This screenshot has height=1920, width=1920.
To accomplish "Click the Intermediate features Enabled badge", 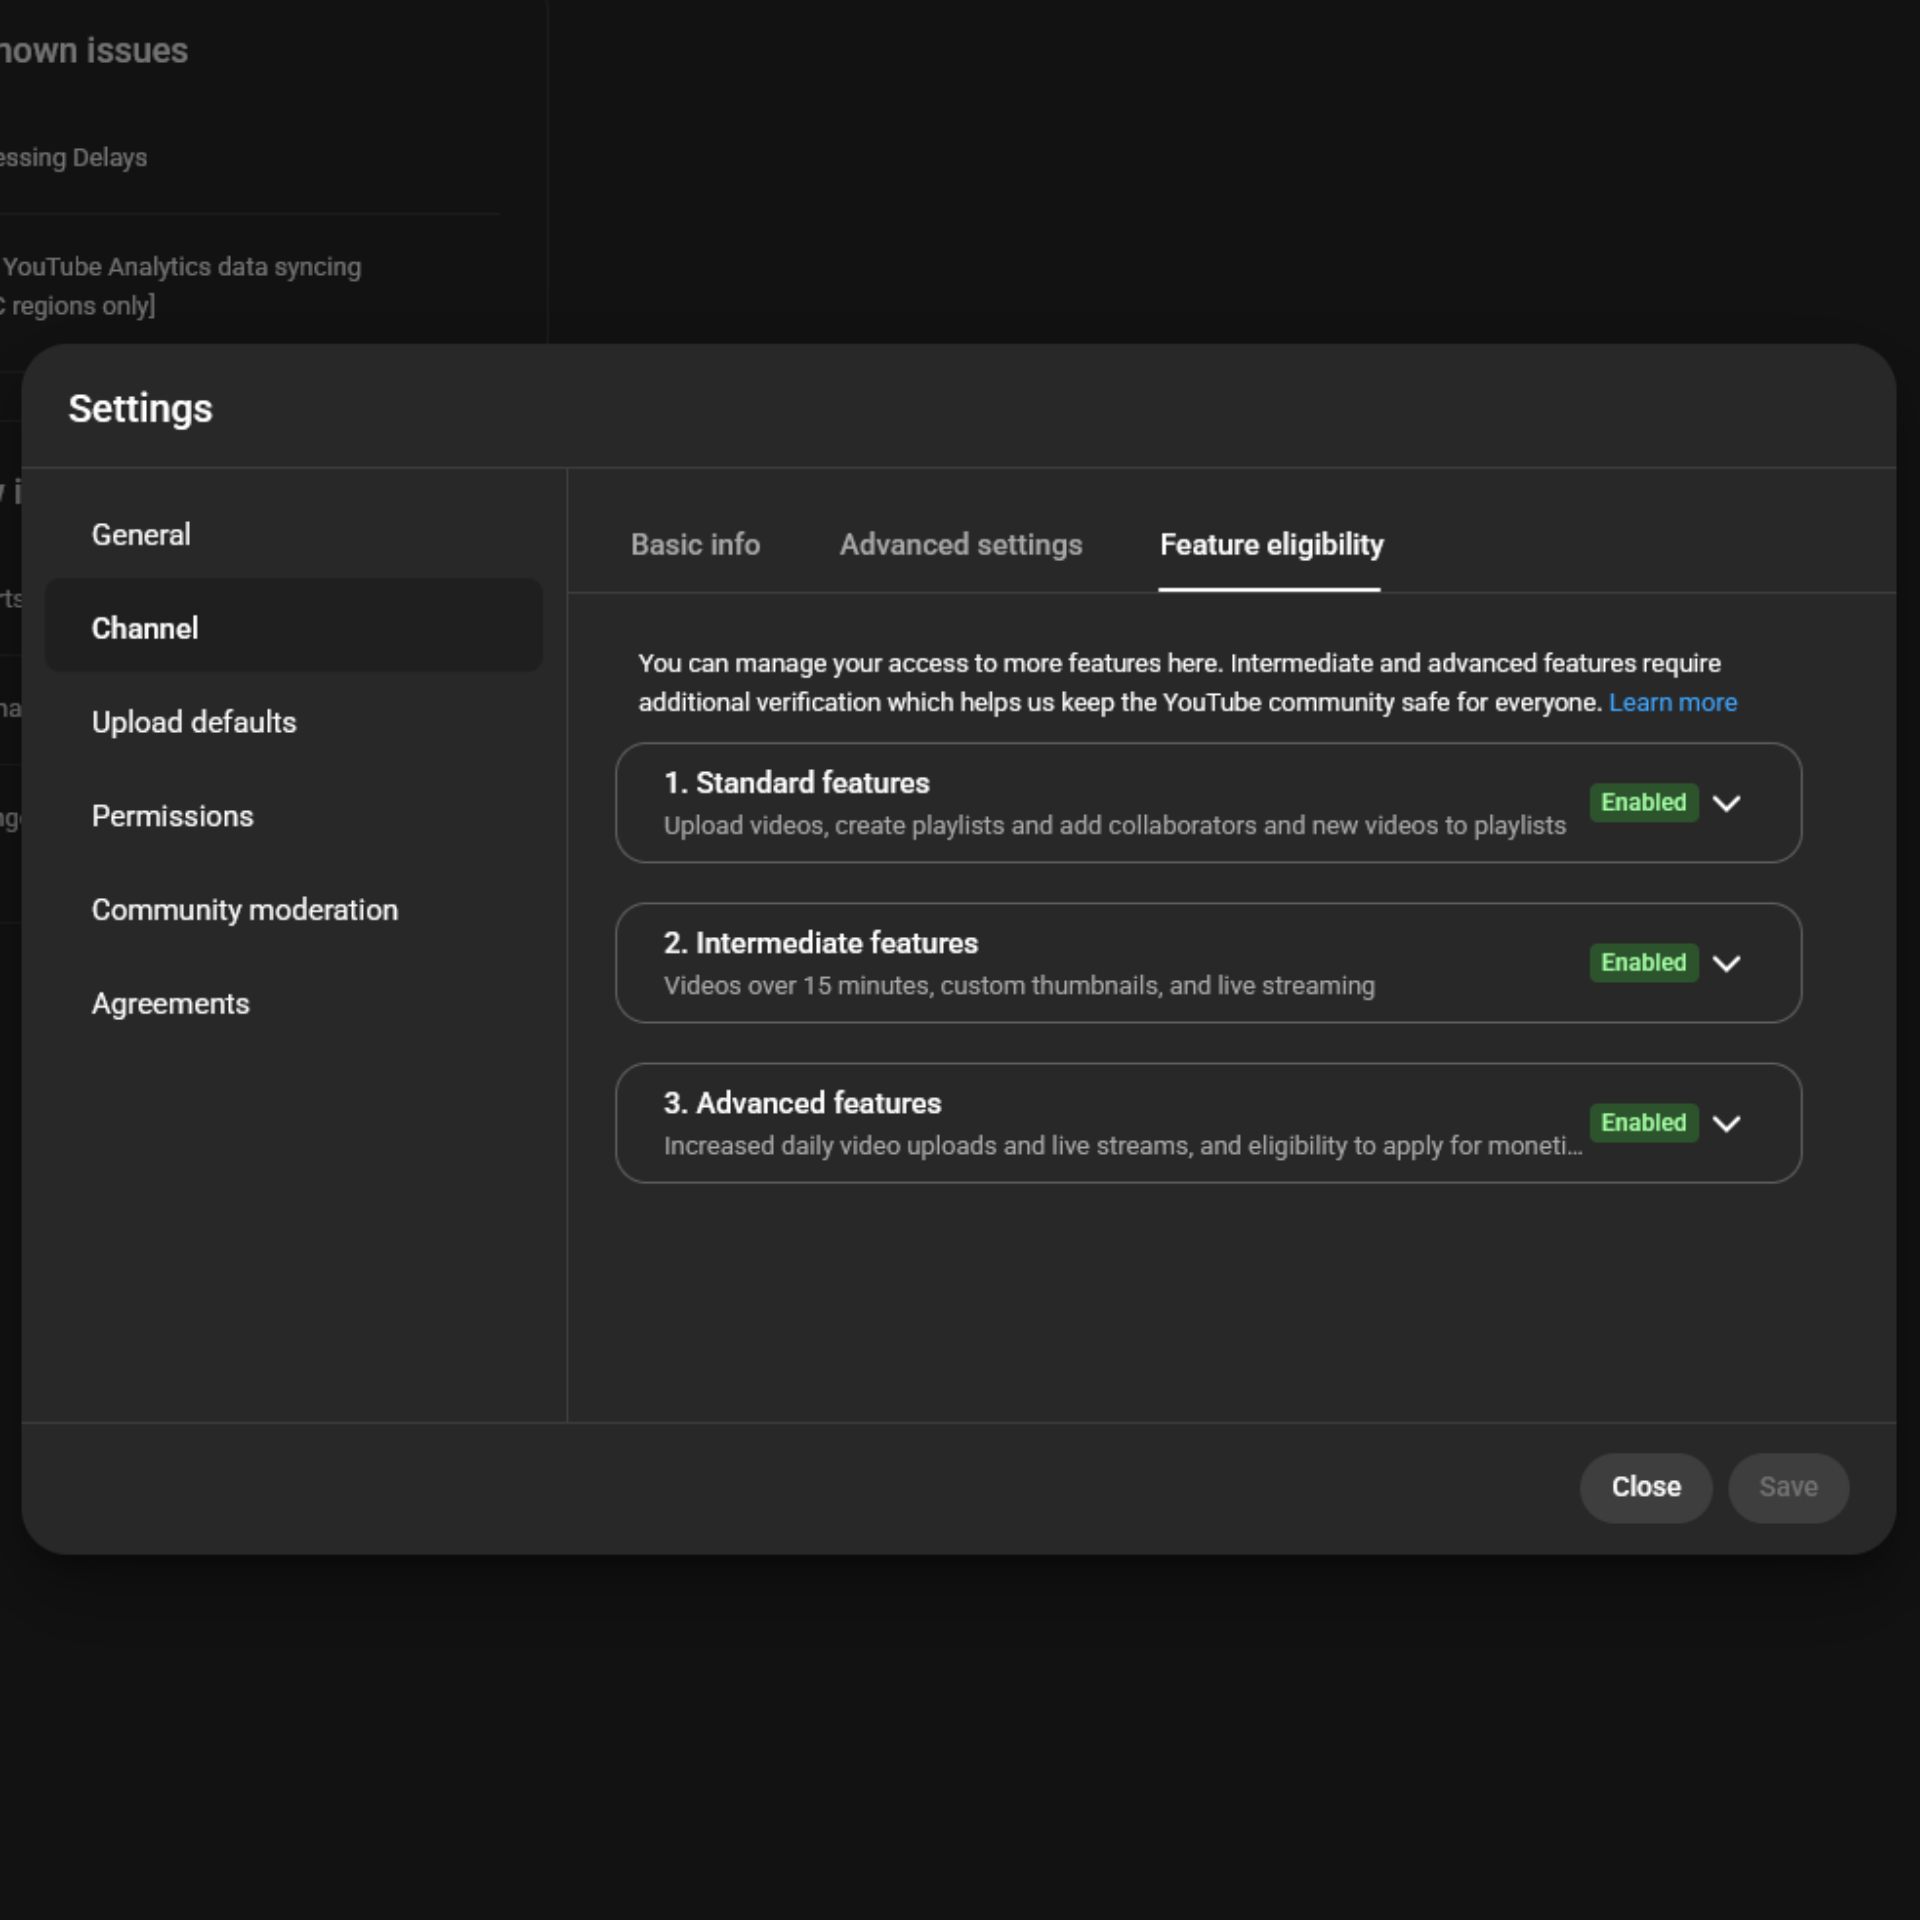I will click(x=1643, y=962).
